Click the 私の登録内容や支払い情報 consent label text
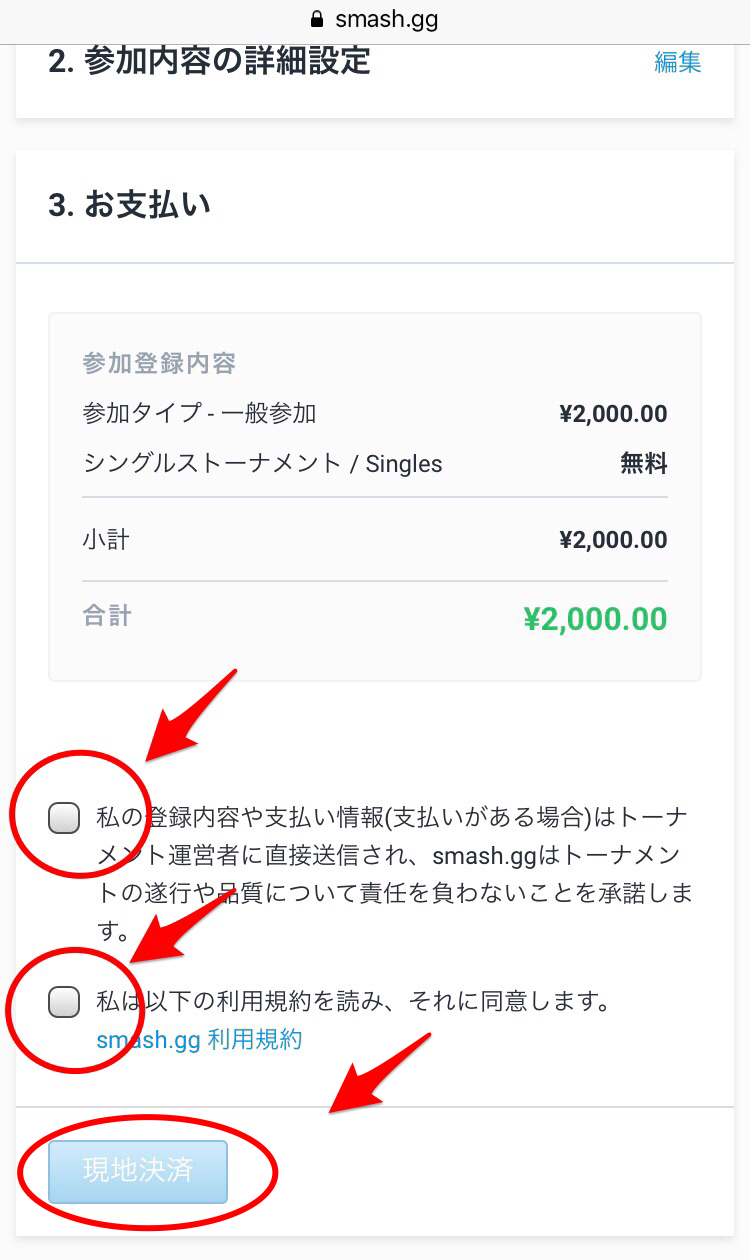The width and height of the screenshot is (750, 1260). coord(395,874)
